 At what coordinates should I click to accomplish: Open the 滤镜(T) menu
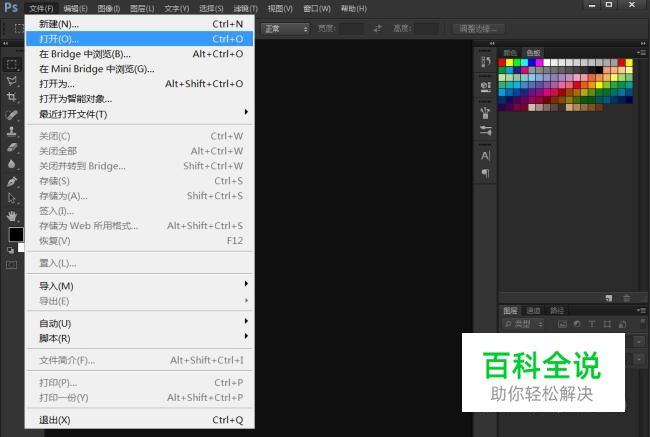(x=245, y=9)
